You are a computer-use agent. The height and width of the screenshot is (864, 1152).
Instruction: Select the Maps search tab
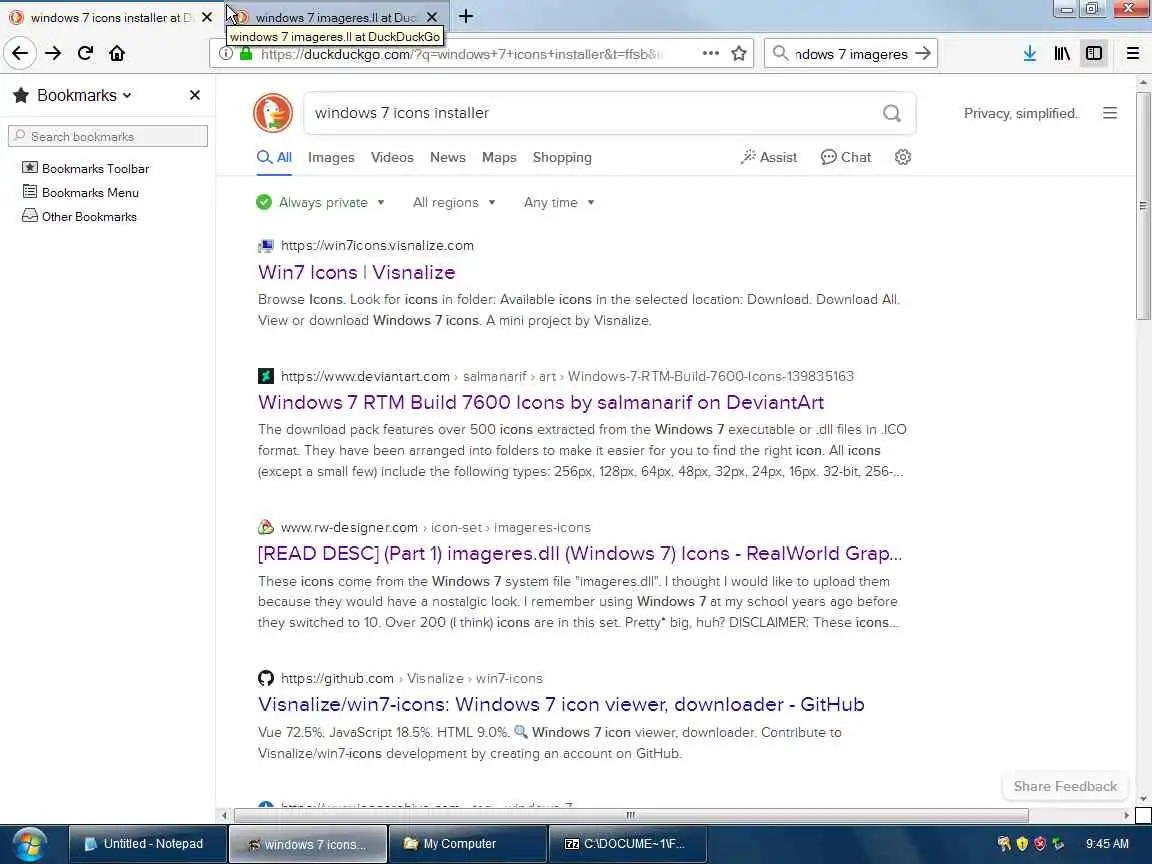(499, 157)
